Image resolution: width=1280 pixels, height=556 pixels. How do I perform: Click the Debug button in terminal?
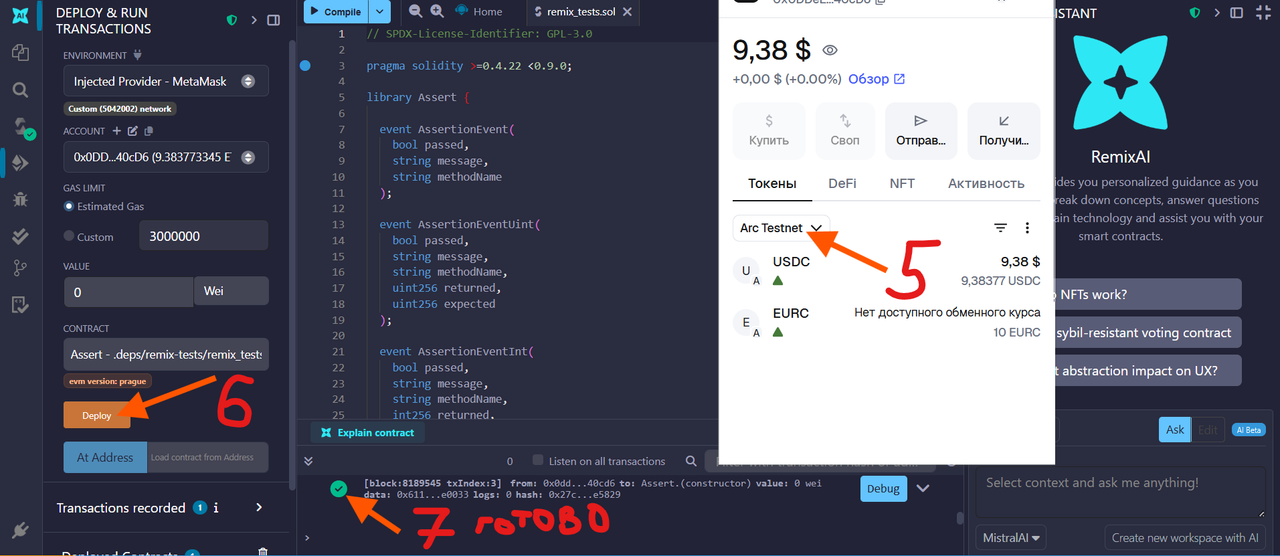tap(883, 488)
